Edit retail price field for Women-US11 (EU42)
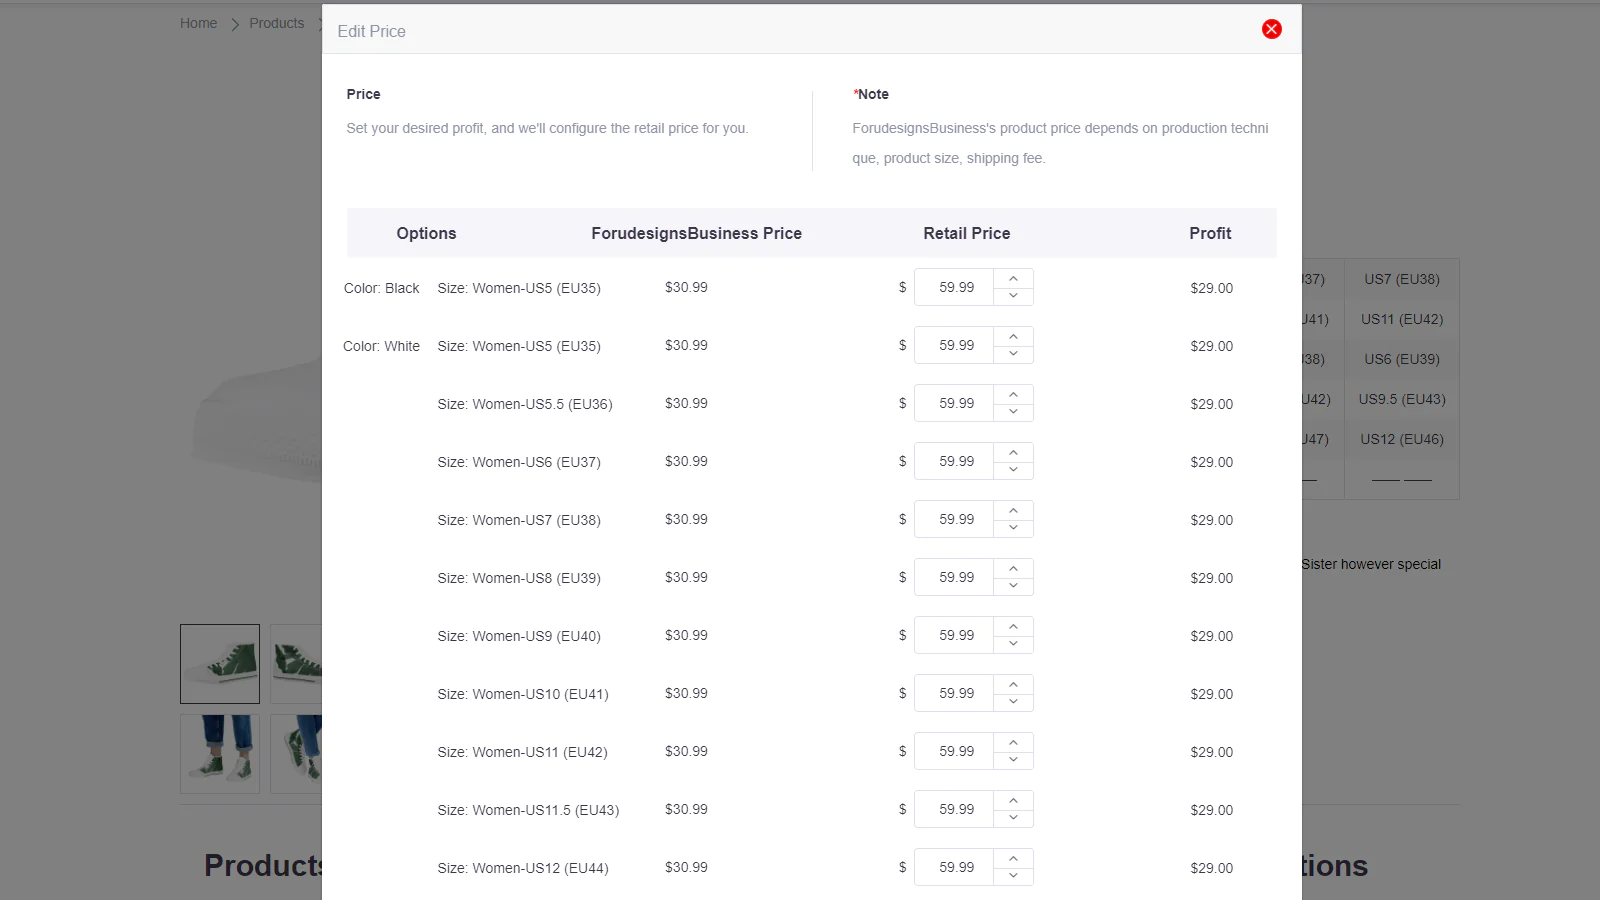Image resolution: width=1600 pixels, height=900 pixels. [x=954, y=751]
